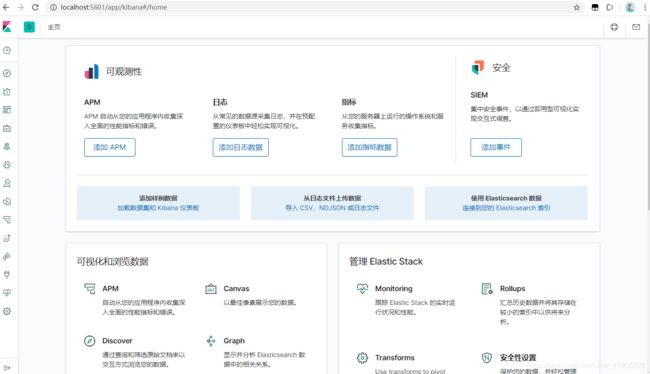Open the help icon in the header
The image size is (650, 374).
tap(614, 27)
